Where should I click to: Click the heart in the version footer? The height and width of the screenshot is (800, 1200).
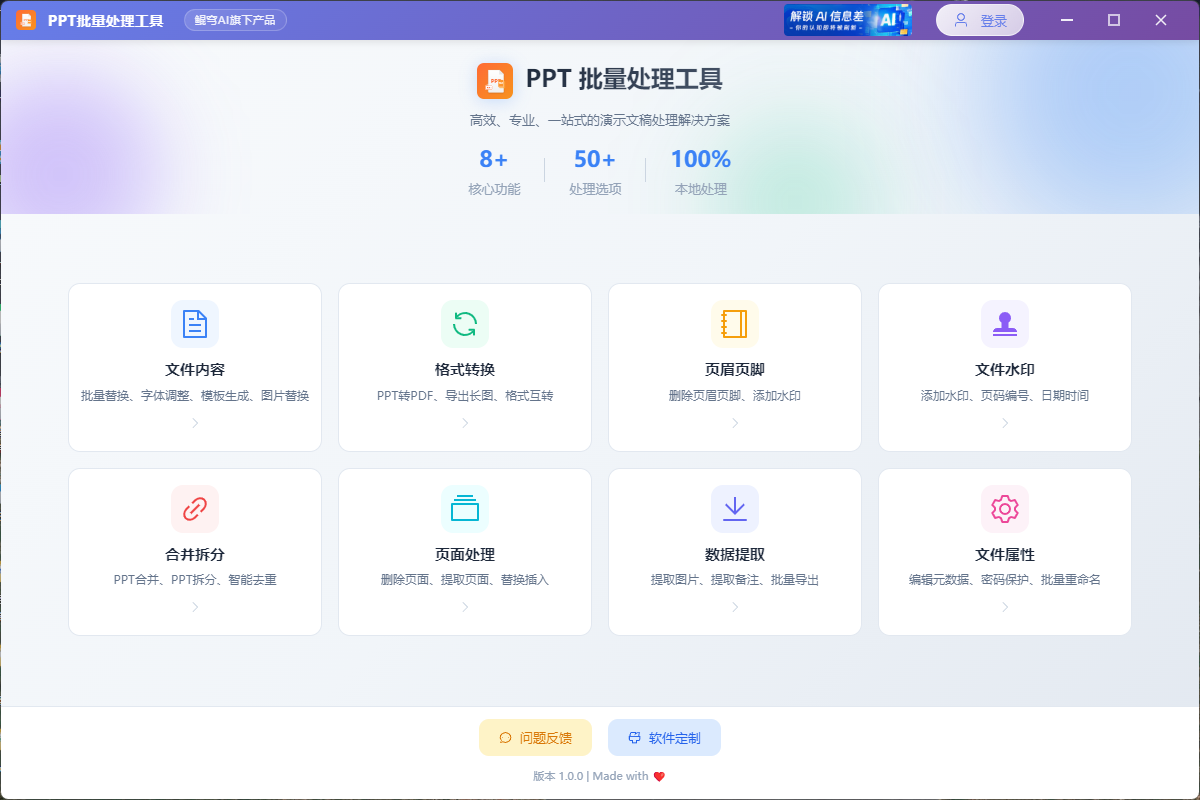(657, 775)
